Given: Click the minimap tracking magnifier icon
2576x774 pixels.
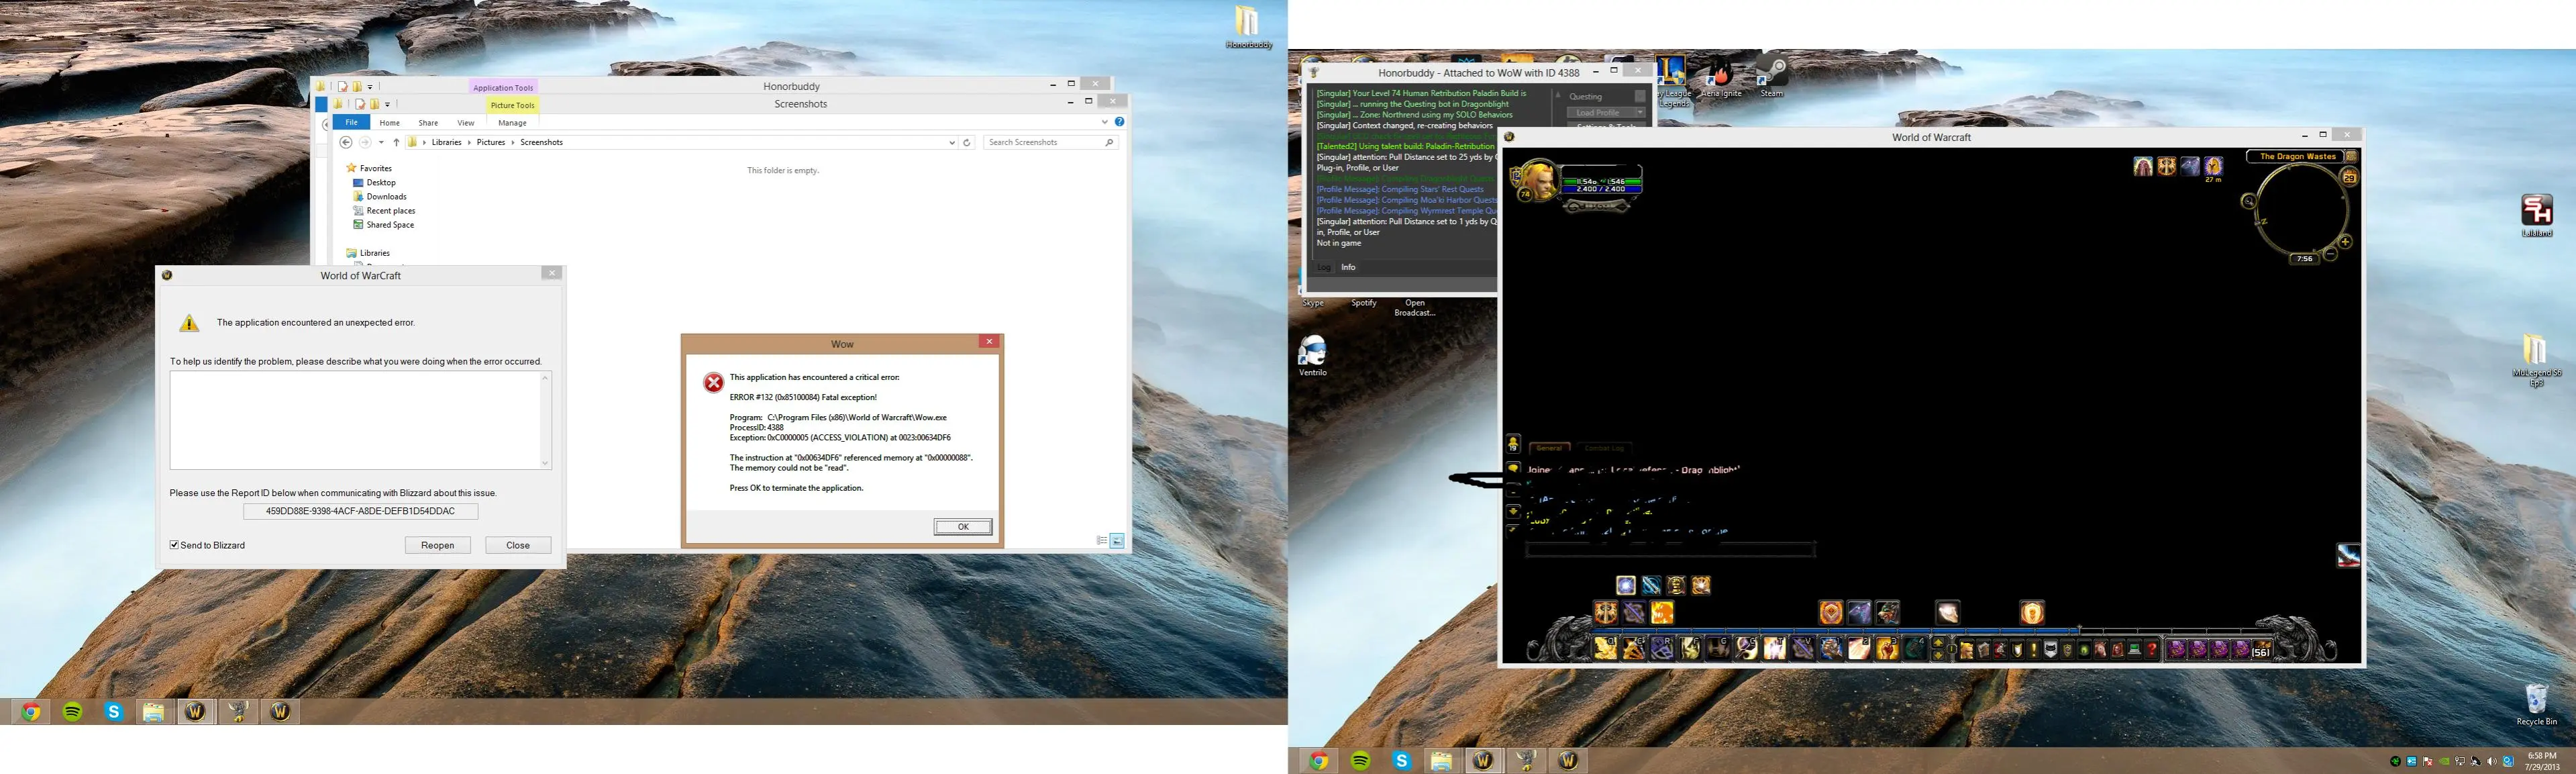Looking at the screenshot, I should [2248, 201].
